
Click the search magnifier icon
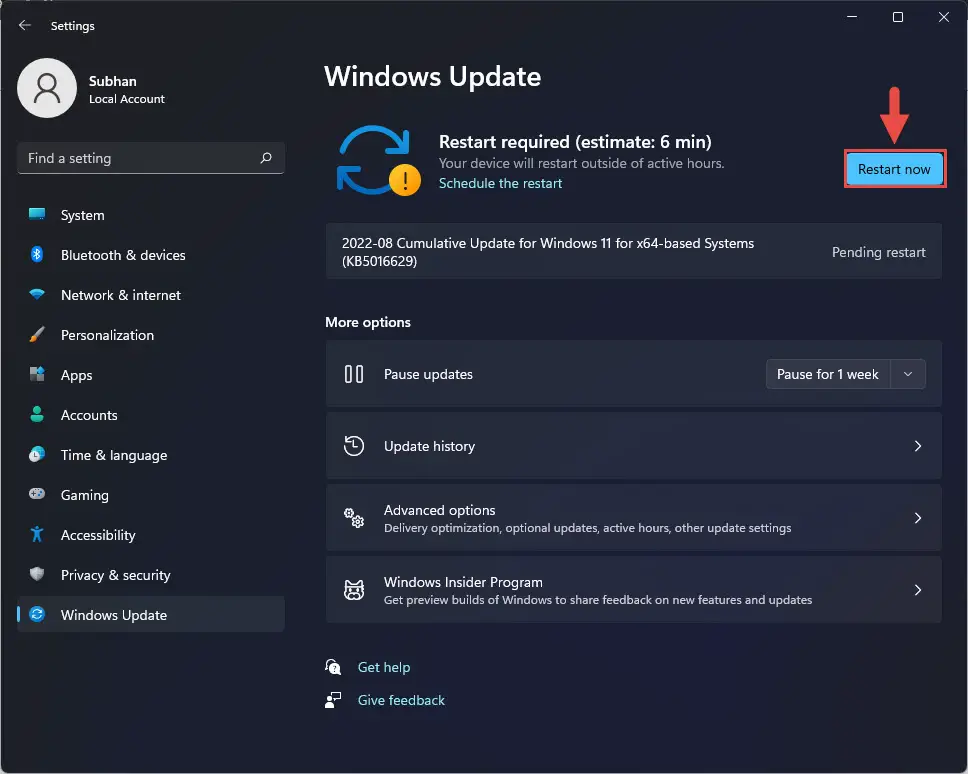(x=266, y=158)
